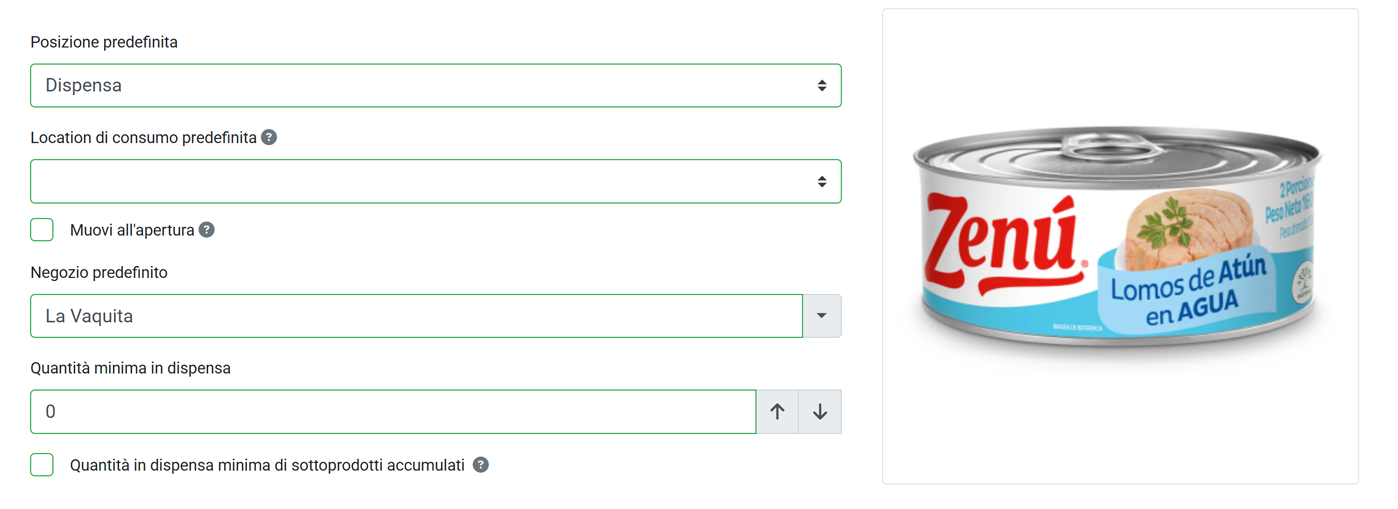Click the La Vaquita store combo box field
Viewport: 1398px width, 509px height.
coord(416,316)
